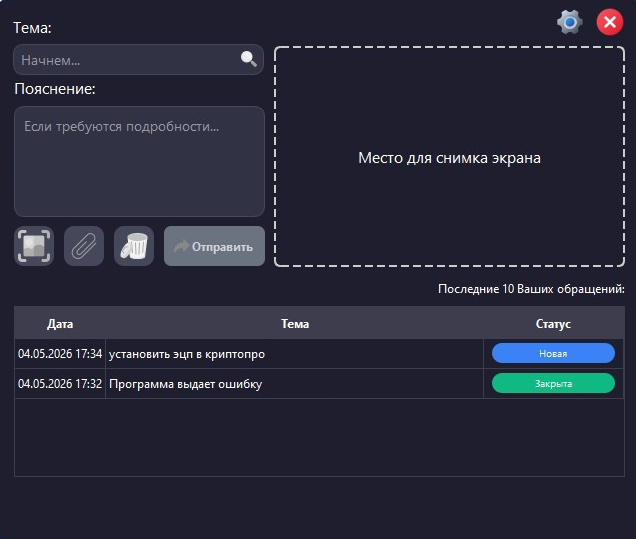Click the magnifier icon in the Тема field

coord(249,59)
